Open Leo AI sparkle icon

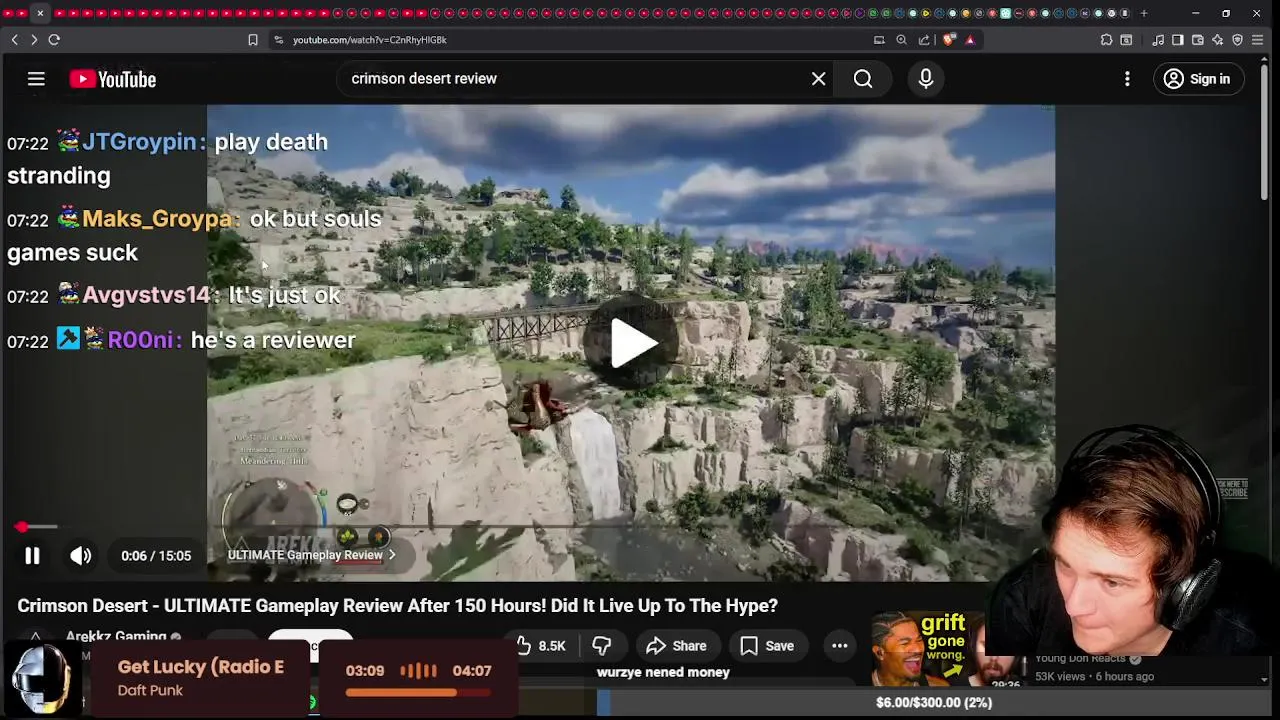[x=1217, y=40]
